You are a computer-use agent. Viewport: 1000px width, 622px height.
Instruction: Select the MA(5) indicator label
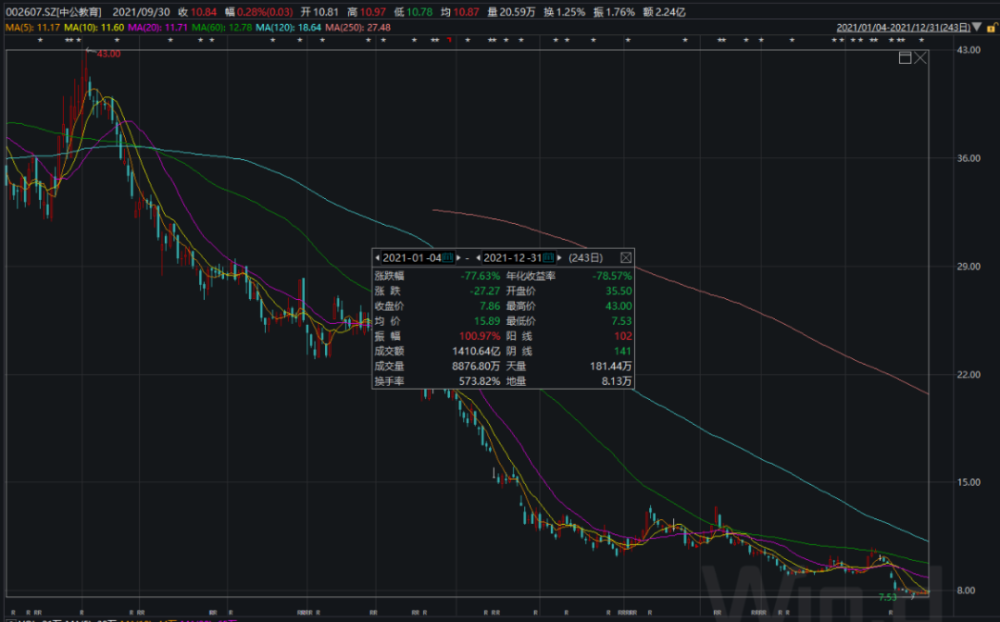33,27
